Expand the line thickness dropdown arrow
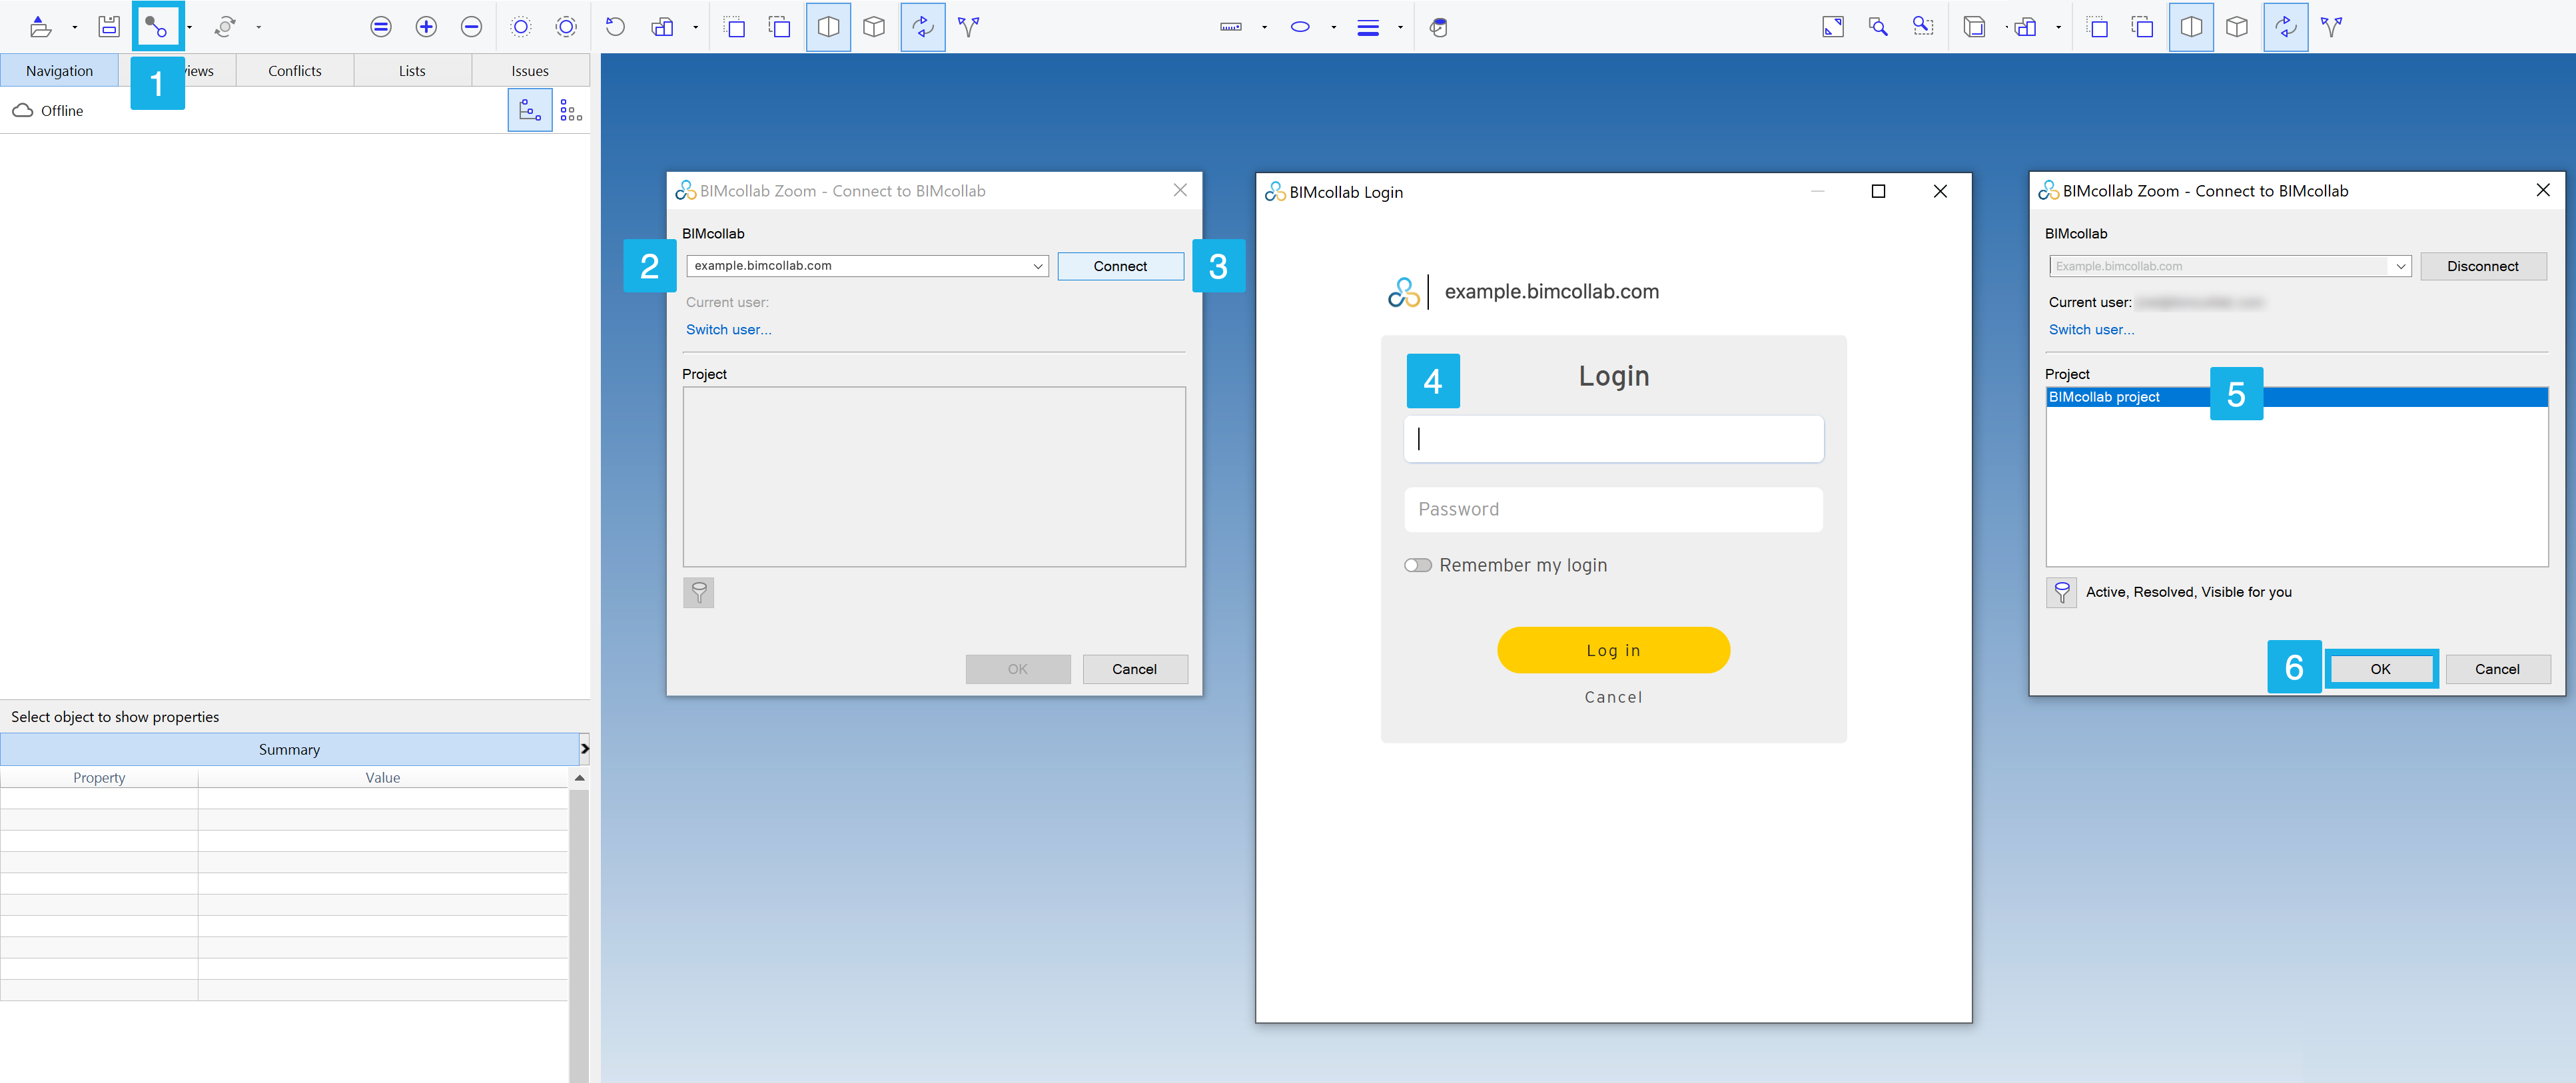Image resolution: width=2576 pixels, height=1083 pixels. click(x=1400, y=27)
